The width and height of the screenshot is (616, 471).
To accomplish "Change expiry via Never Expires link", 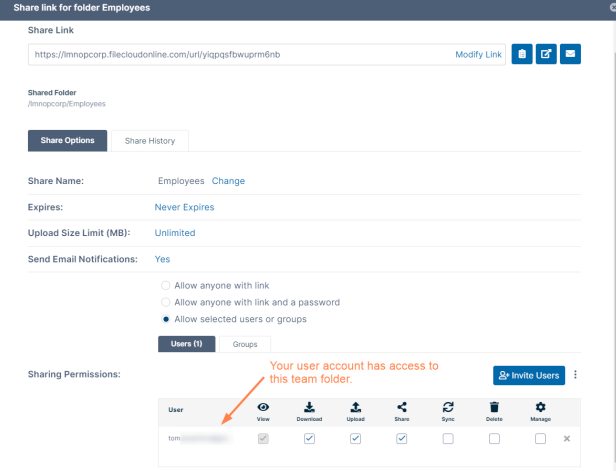I will tap(184, 207).
